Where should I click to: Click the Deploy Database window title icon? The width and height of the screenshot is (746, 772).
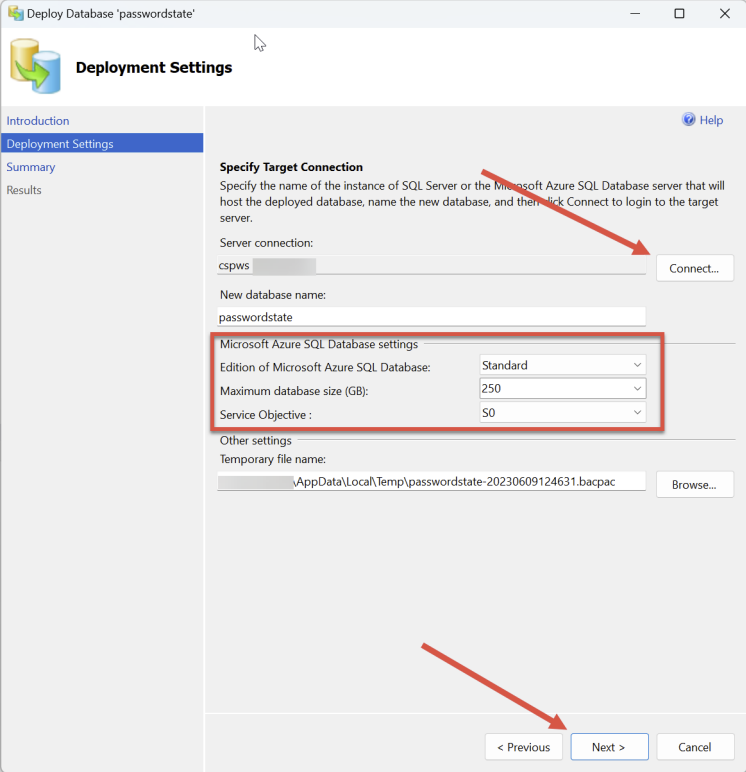tap(15, 13)
